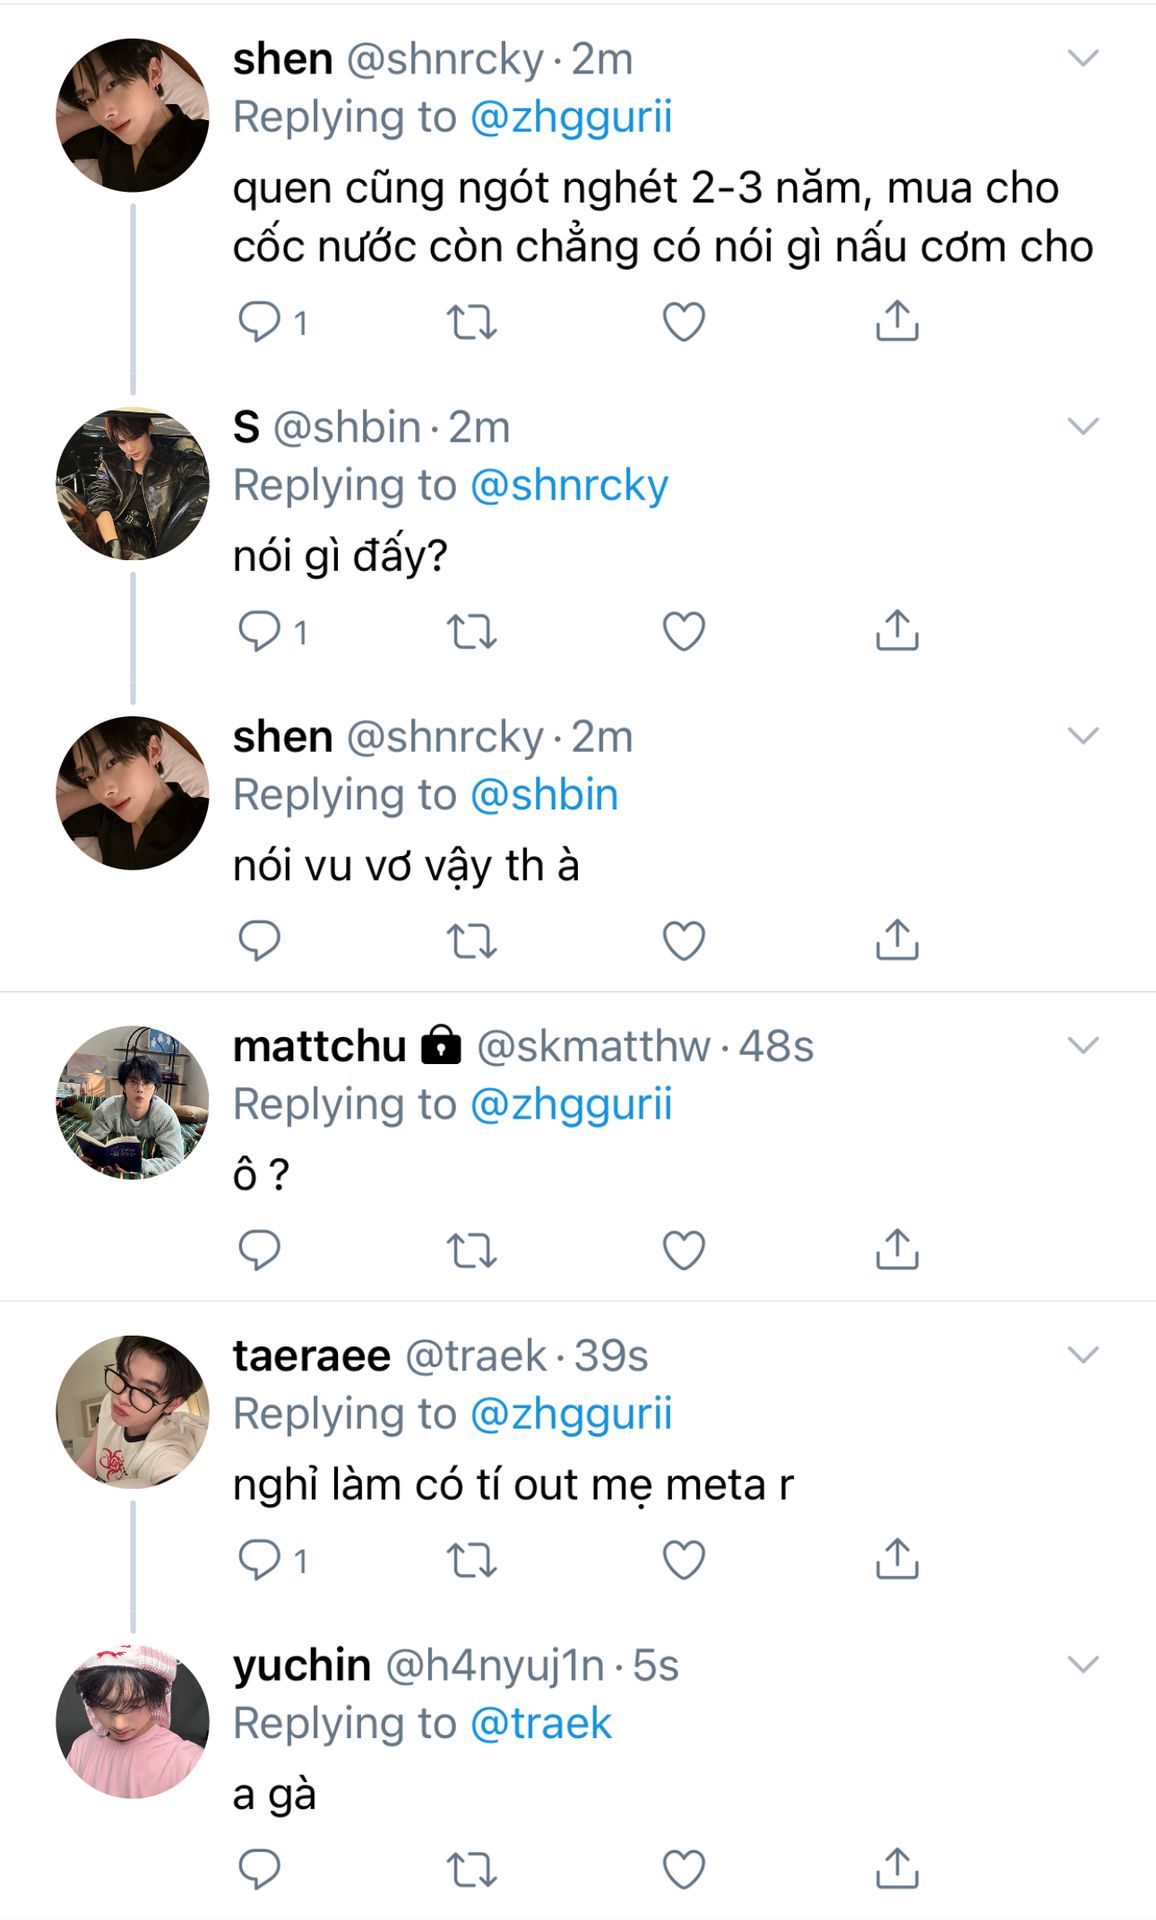Viewport: 1156px width, 1920px height.
Task: Expand dropdown menu on yuchin's tweet
Action: (x=1083, y=1665)
